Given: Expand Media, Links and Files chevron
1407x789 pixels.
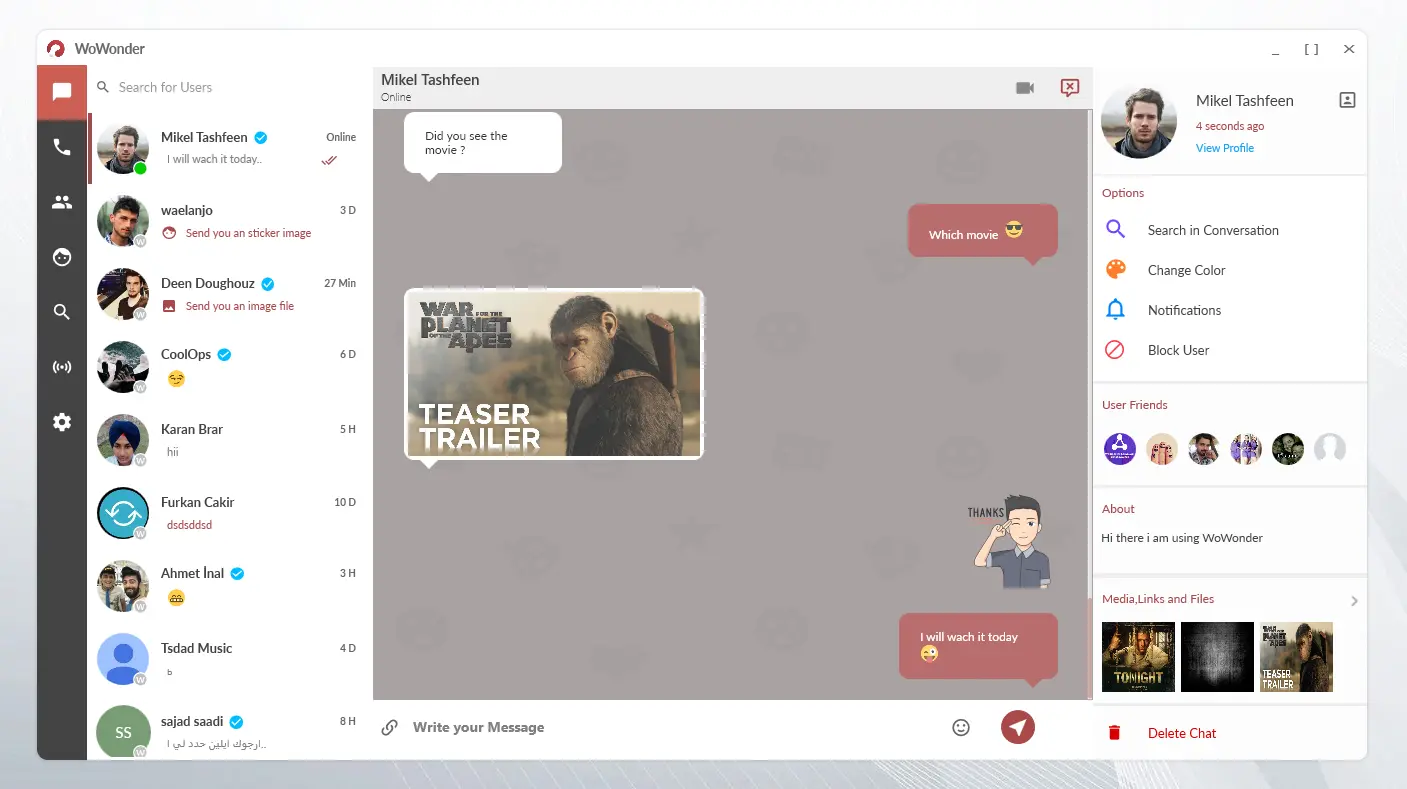Looking at the screenshot, I should pyautogui.click(x=1354, y=601).
